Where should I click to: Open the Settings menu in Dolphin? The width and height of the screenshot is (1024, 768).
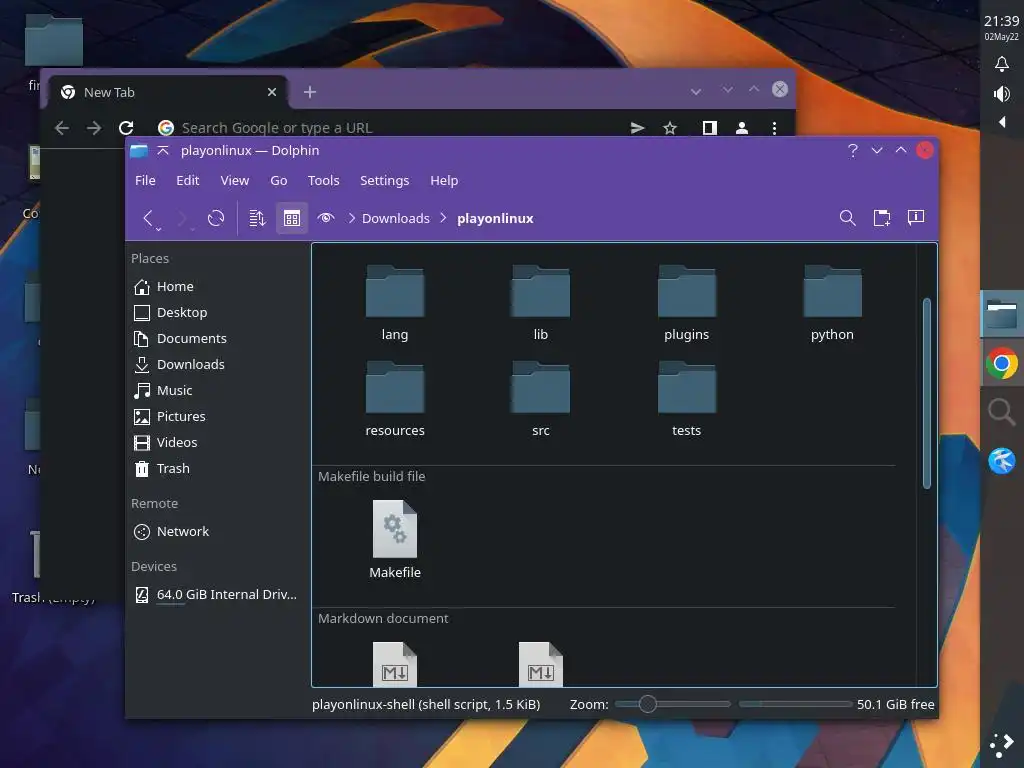[384, 180]
